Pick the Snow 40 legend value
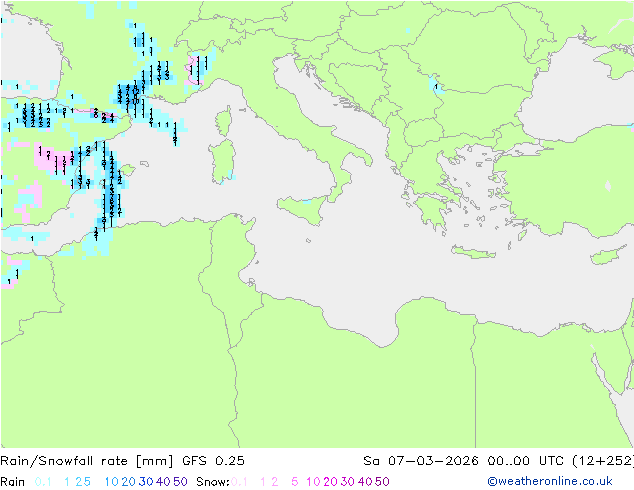The image size is (634, 490). tap(365, 482)
